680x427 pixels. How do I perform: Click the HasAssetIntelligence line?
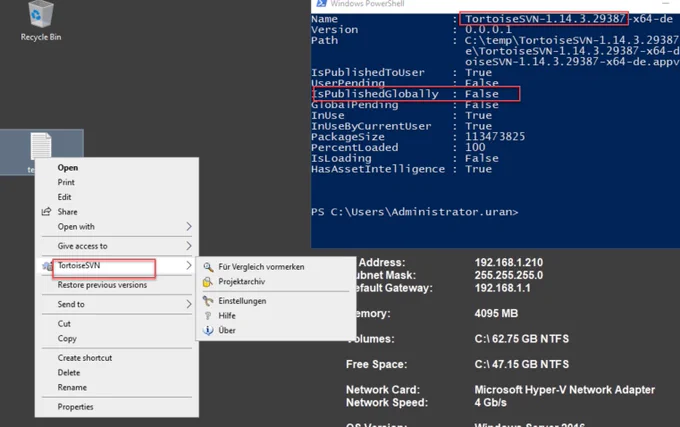click(x=401, y=169)
